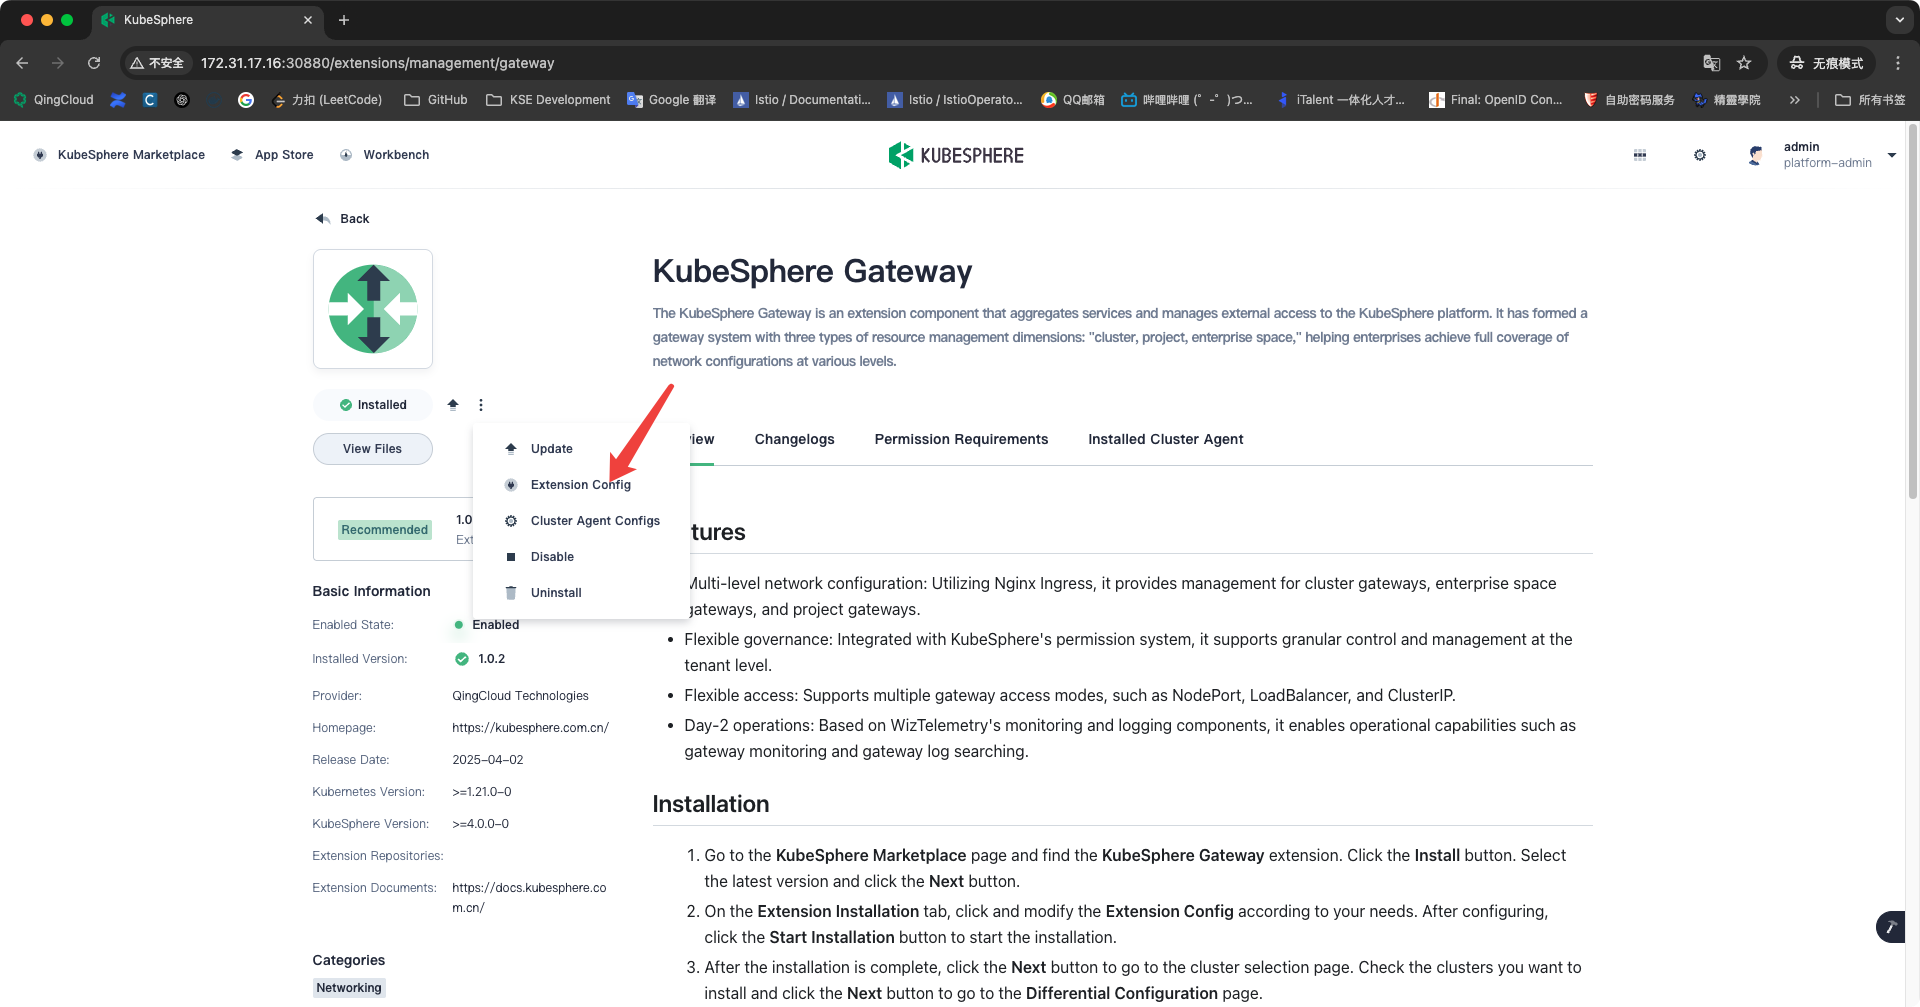The height and width of the screenshot is (1007, 1920).
Task: Close the KubeSphere browser tab
Action: pyautogui.click(x=308, y=20)
